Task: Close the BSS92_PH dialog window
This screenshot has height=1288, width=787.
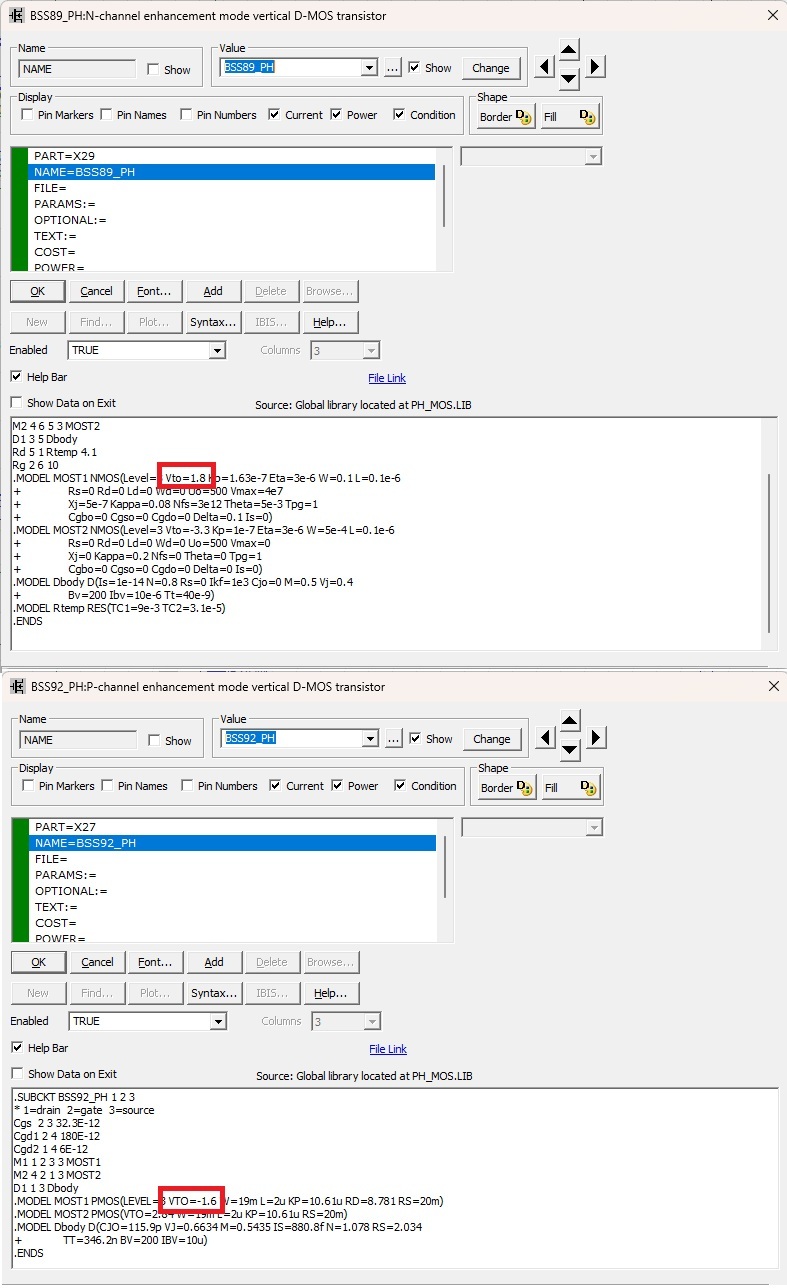Action: [x=772, y=686]
